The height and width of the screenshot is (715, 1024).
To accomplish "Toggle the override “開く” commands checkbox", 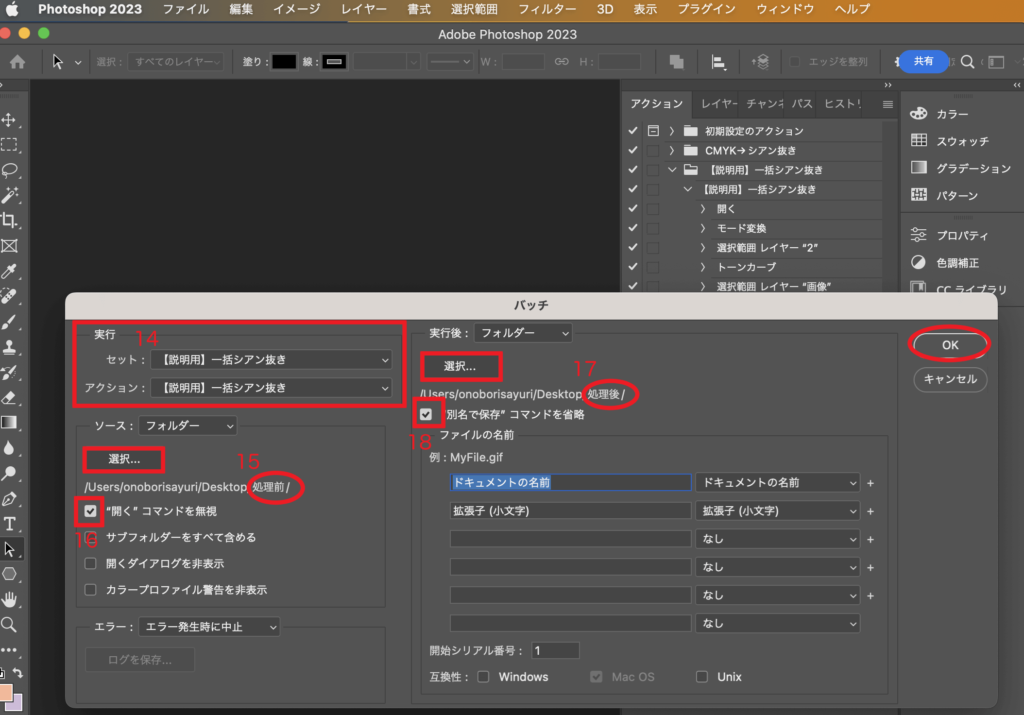I will click(90, 511).
